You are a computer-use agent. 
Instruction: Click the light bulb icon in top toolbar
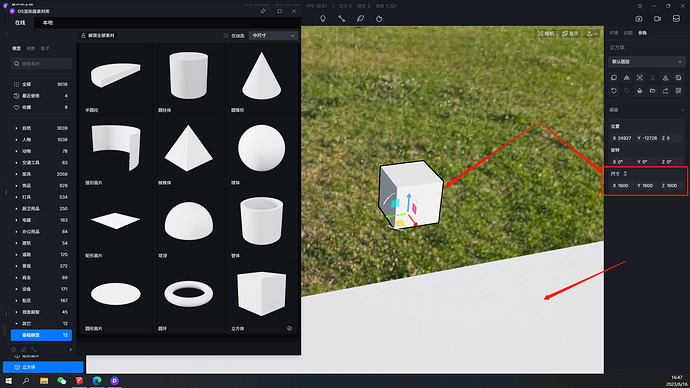[323, 19]
